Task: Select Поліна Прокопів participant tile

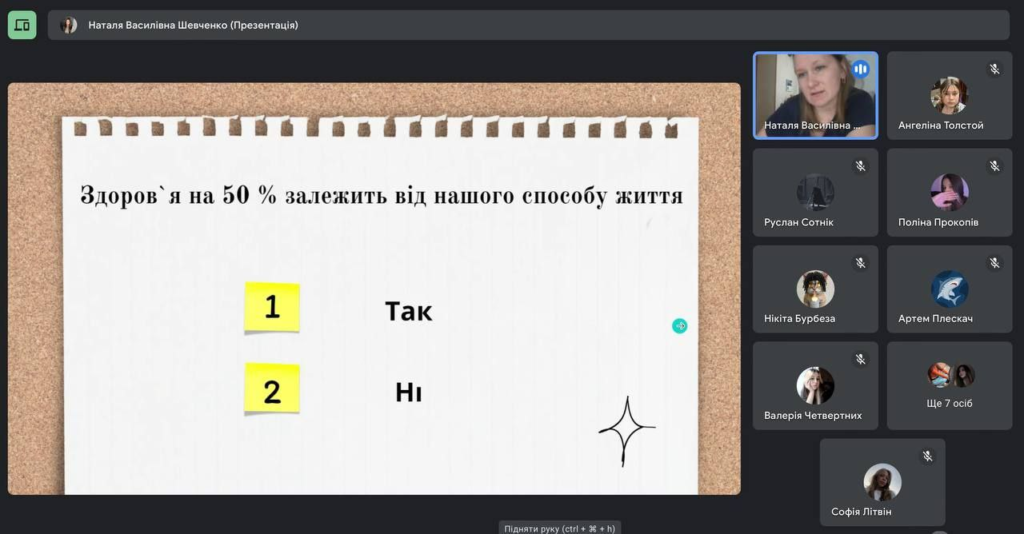Action: point(950,193)
